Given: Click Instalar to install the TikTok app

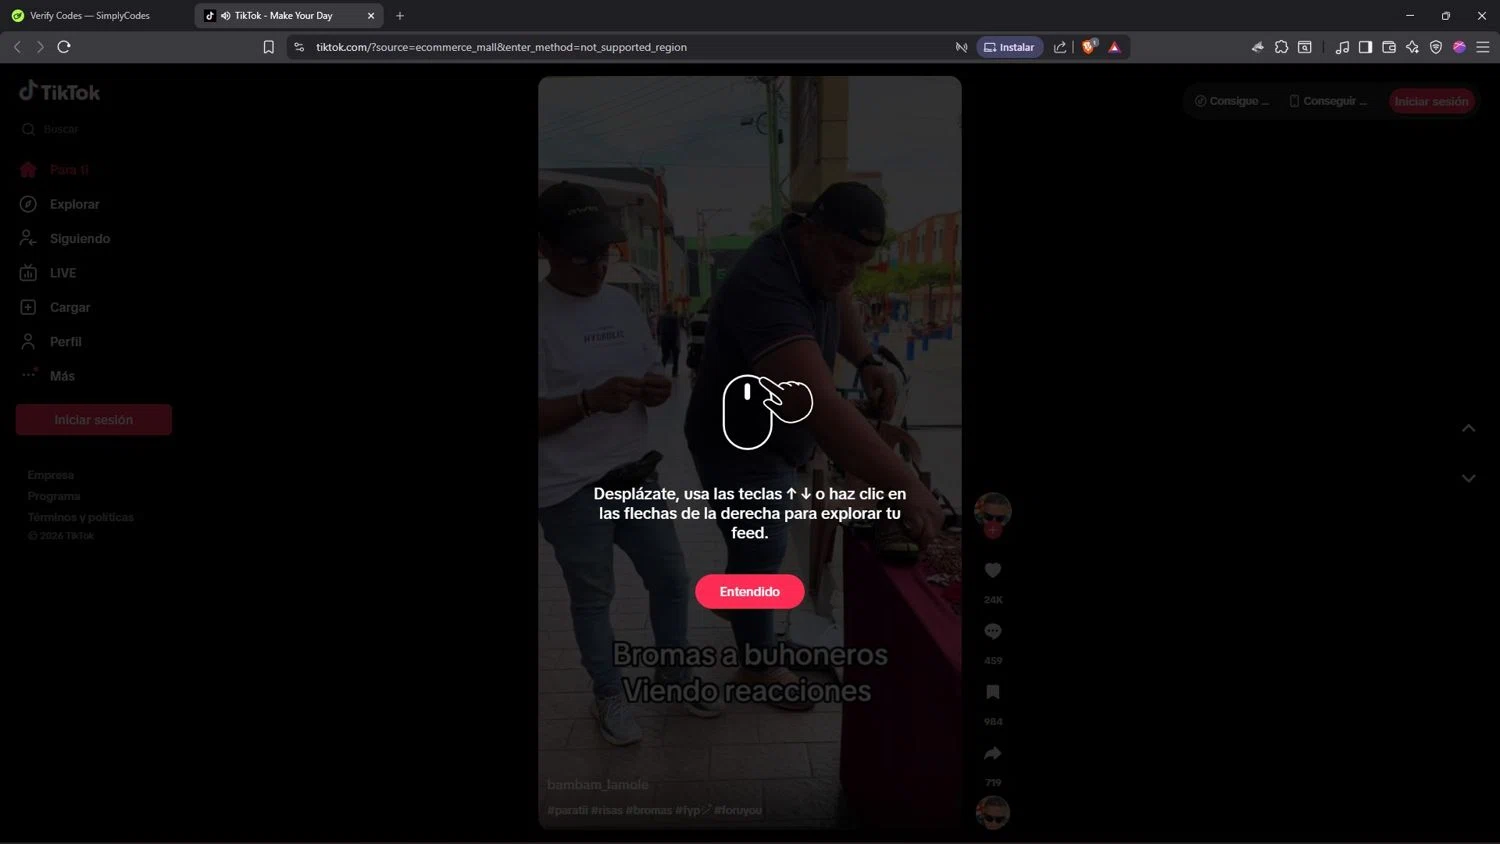Looking at the screenshot, I should 1009,47.
